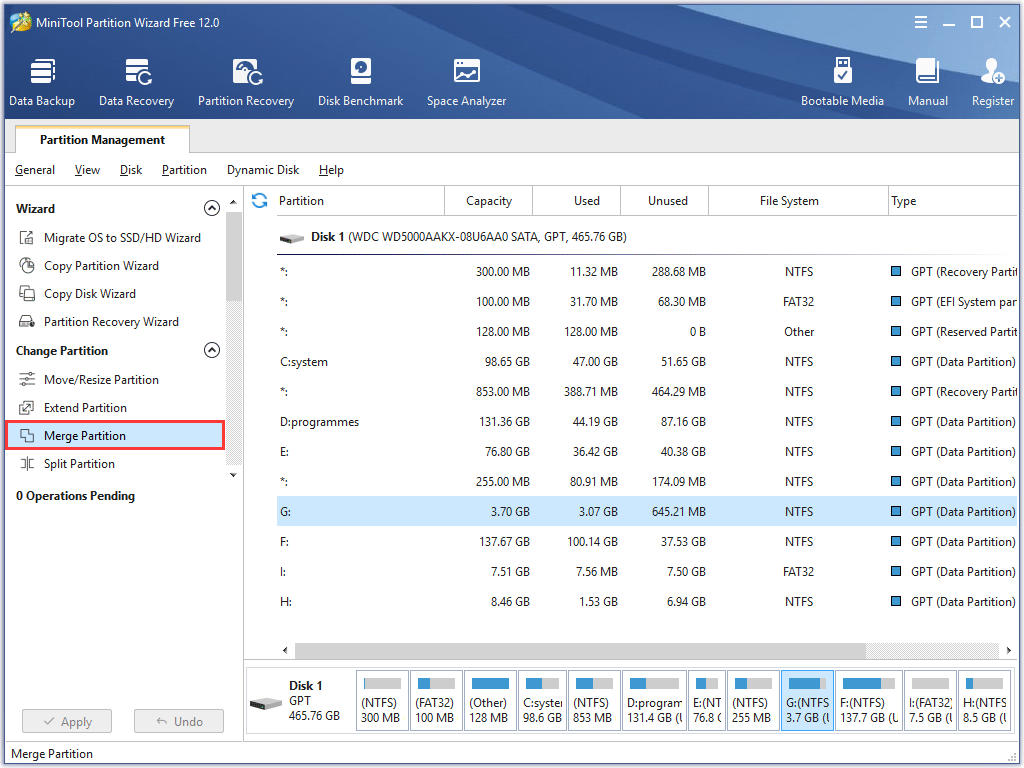Screen dimensions: 1024x768
Task: Click G:(NTFS) block in disk map
Action: 807,701
